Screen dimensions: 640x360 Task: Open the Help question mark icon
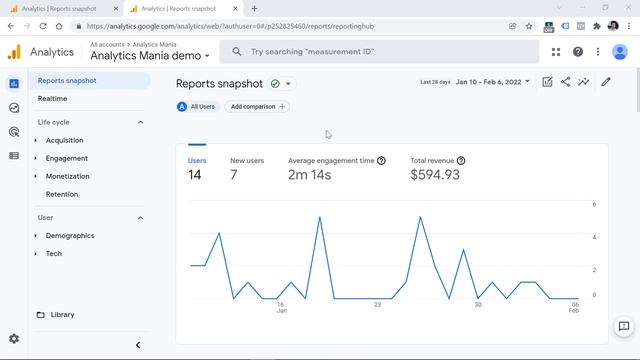pyautogui.click(x=578, y=52)
